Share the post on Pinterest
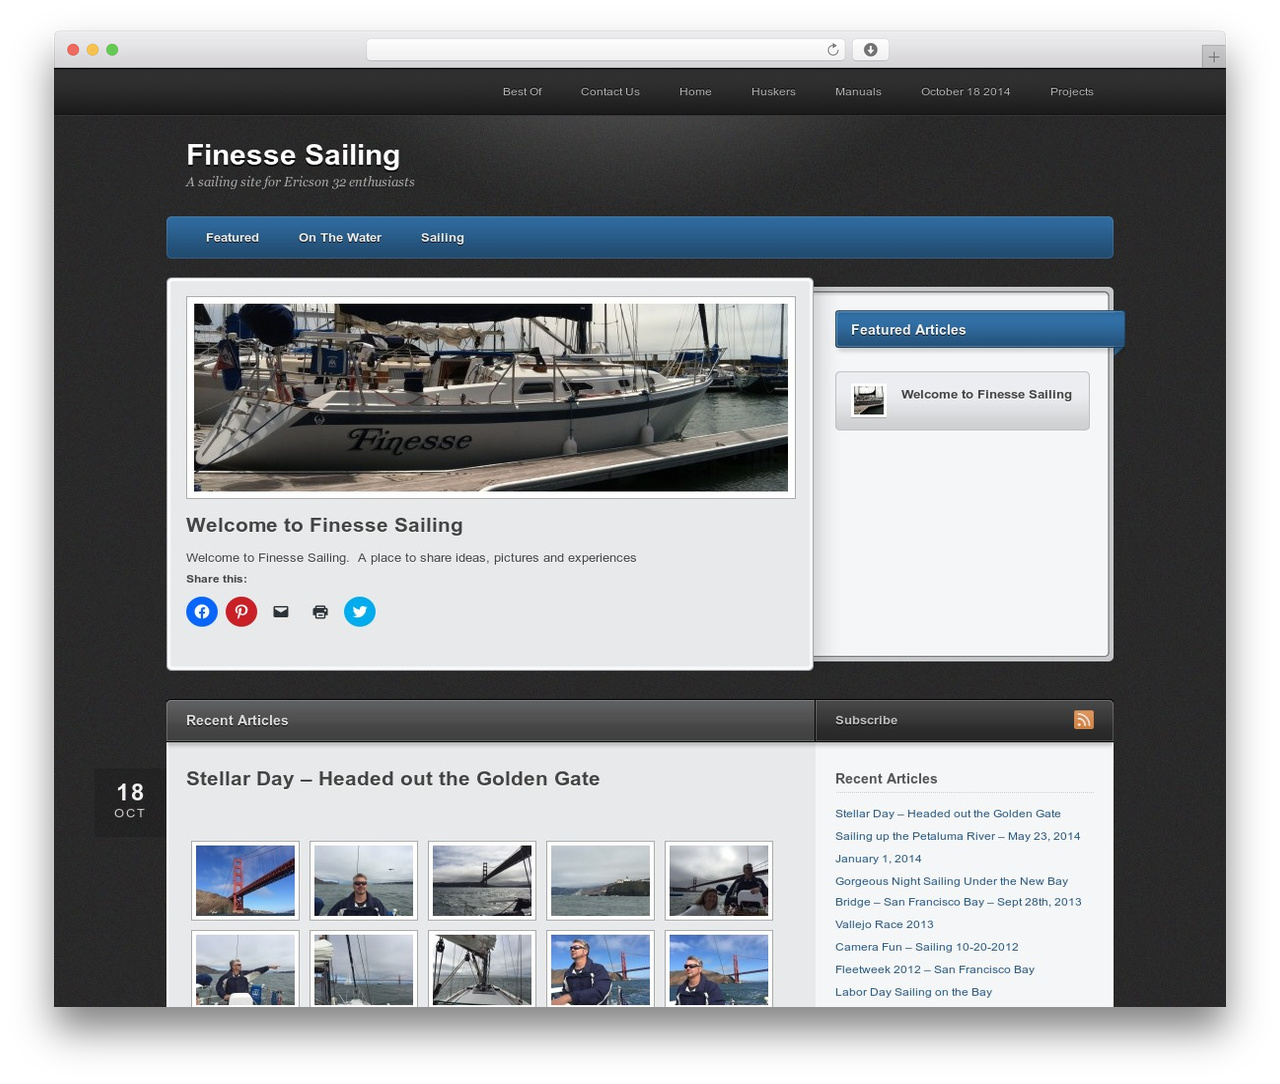This screenshot has width=1280, height=1084. coord(241,611)
